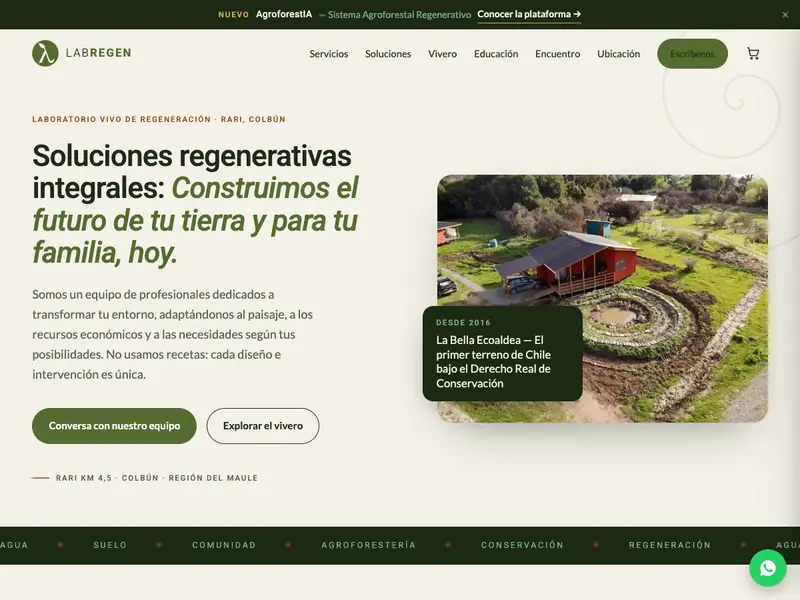800x600 pixels.
Task: Open the WhatsApp chat bubble
Action: coord(768,567)
